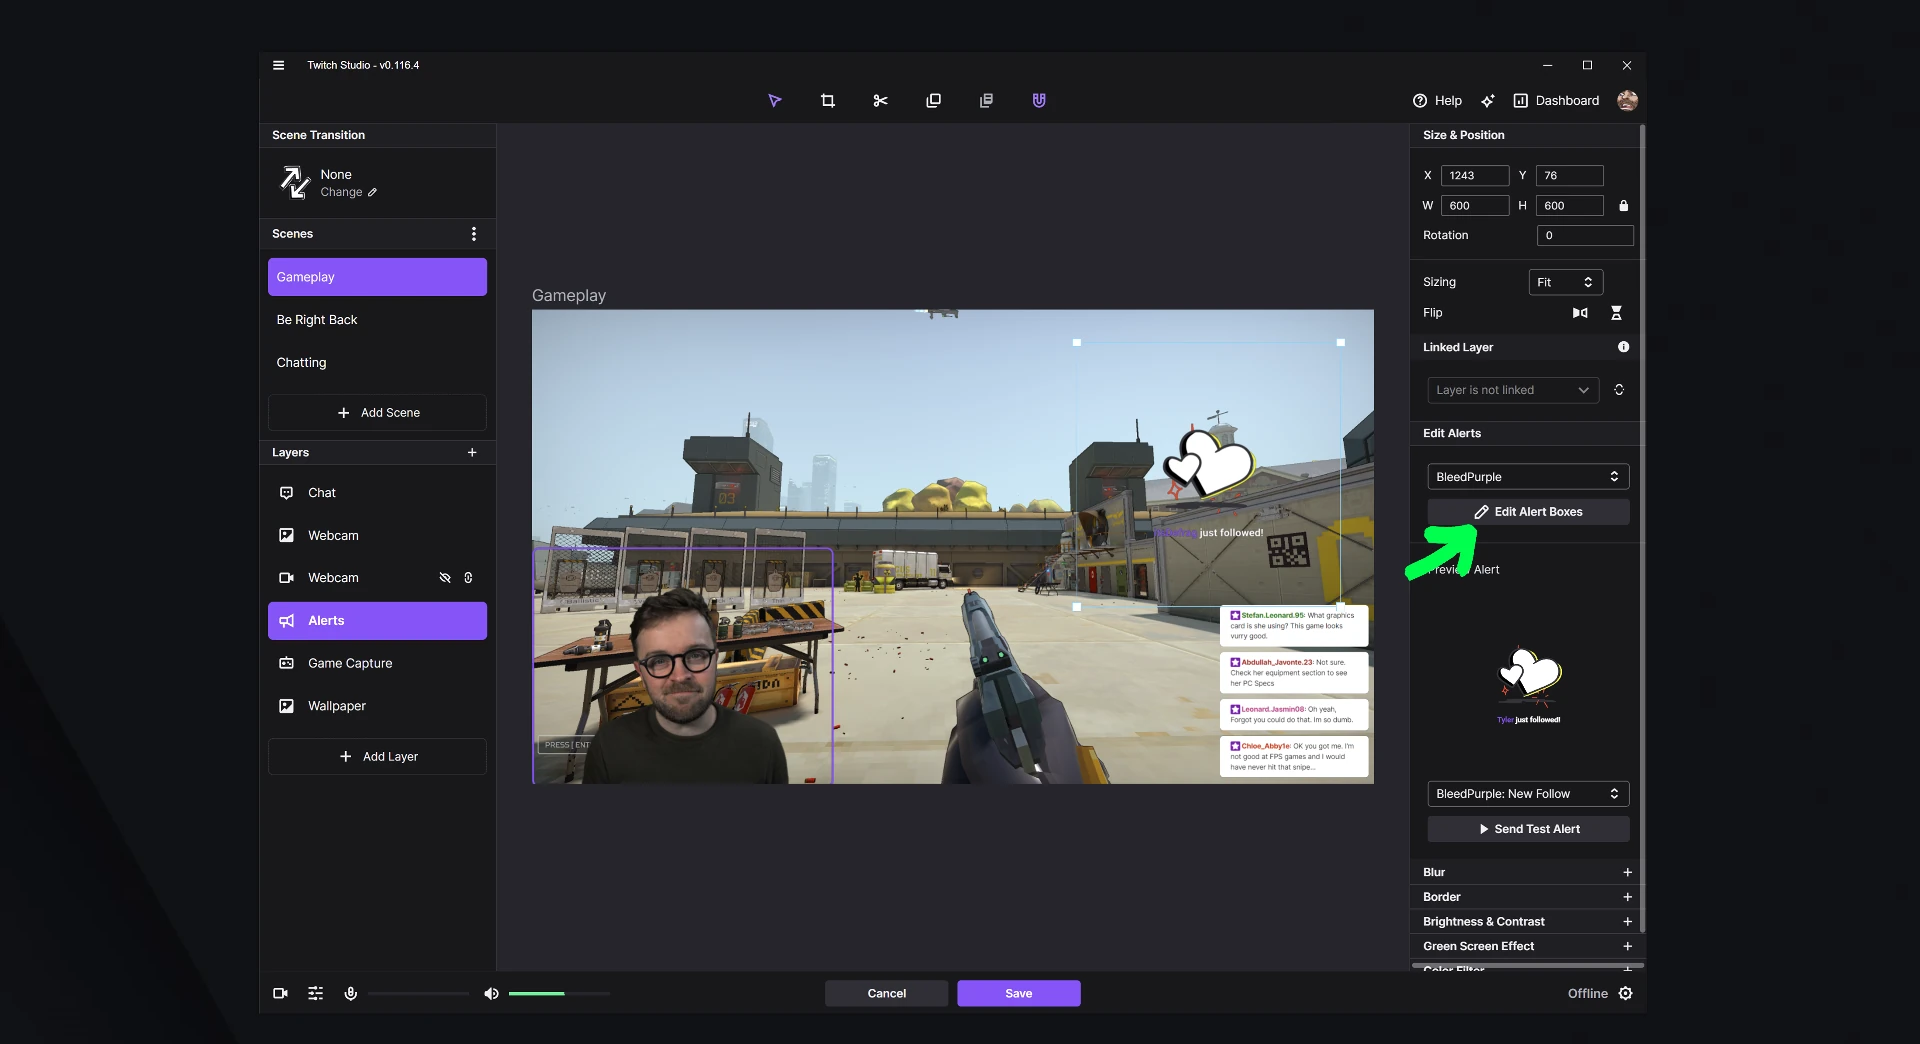Open the Linked Layer info tooltip
The width and height of the screenshot is (1920, 1044).
(x=1623, y=347)
